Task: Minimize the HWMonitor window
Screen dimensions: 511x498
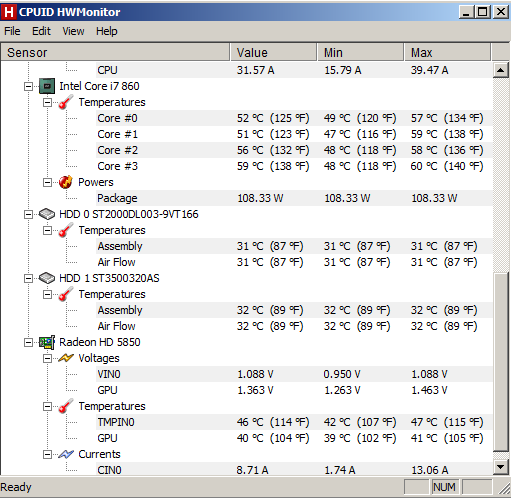Action: (x=467, y=12)
